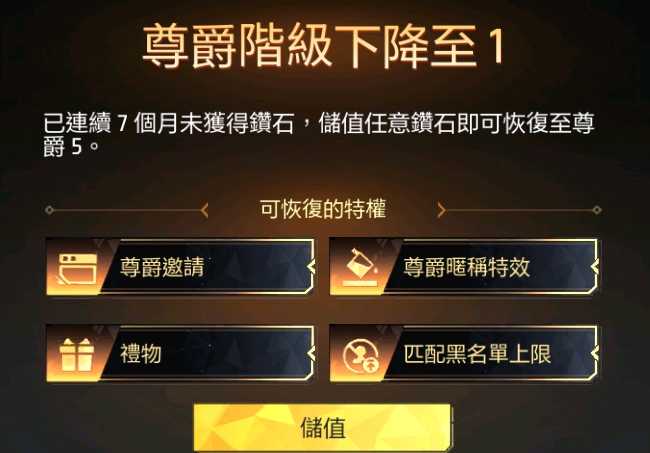Tap the 尊爵邀請 card icon
Screen dimensions: 650x453
click(x=78, y=269)
